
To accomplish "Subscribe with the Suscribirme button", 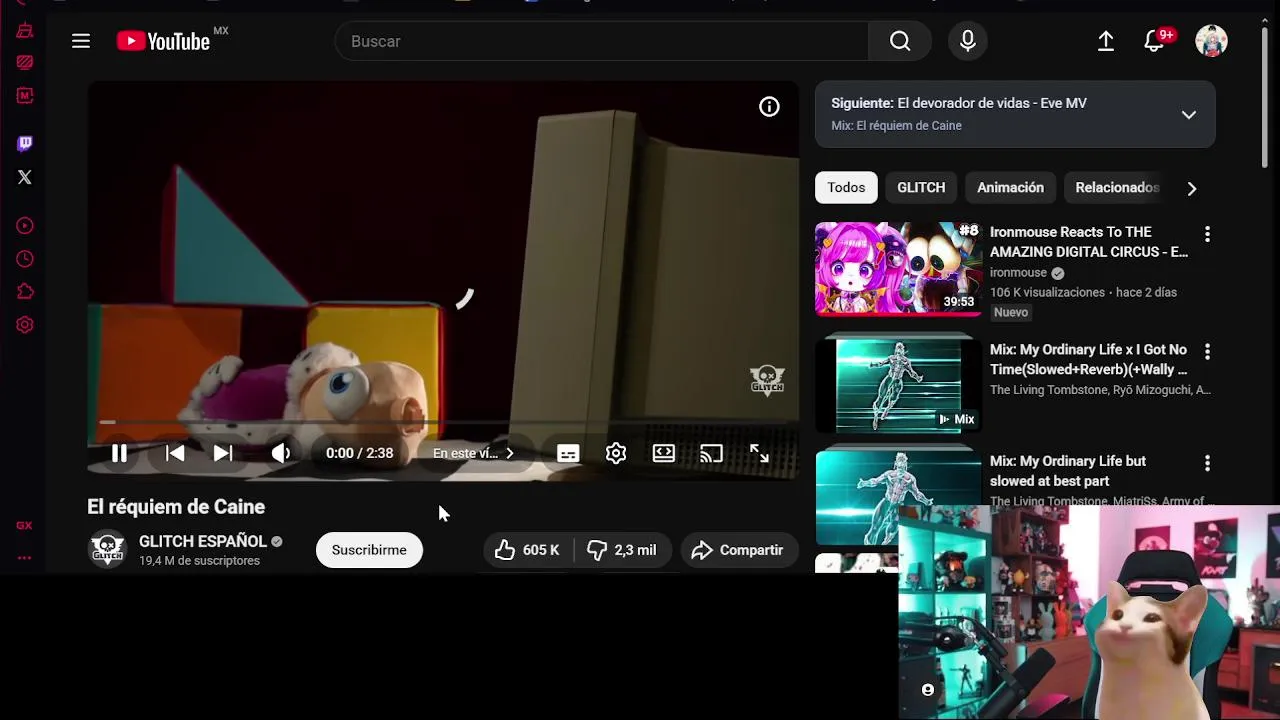I will pos(369,550).
